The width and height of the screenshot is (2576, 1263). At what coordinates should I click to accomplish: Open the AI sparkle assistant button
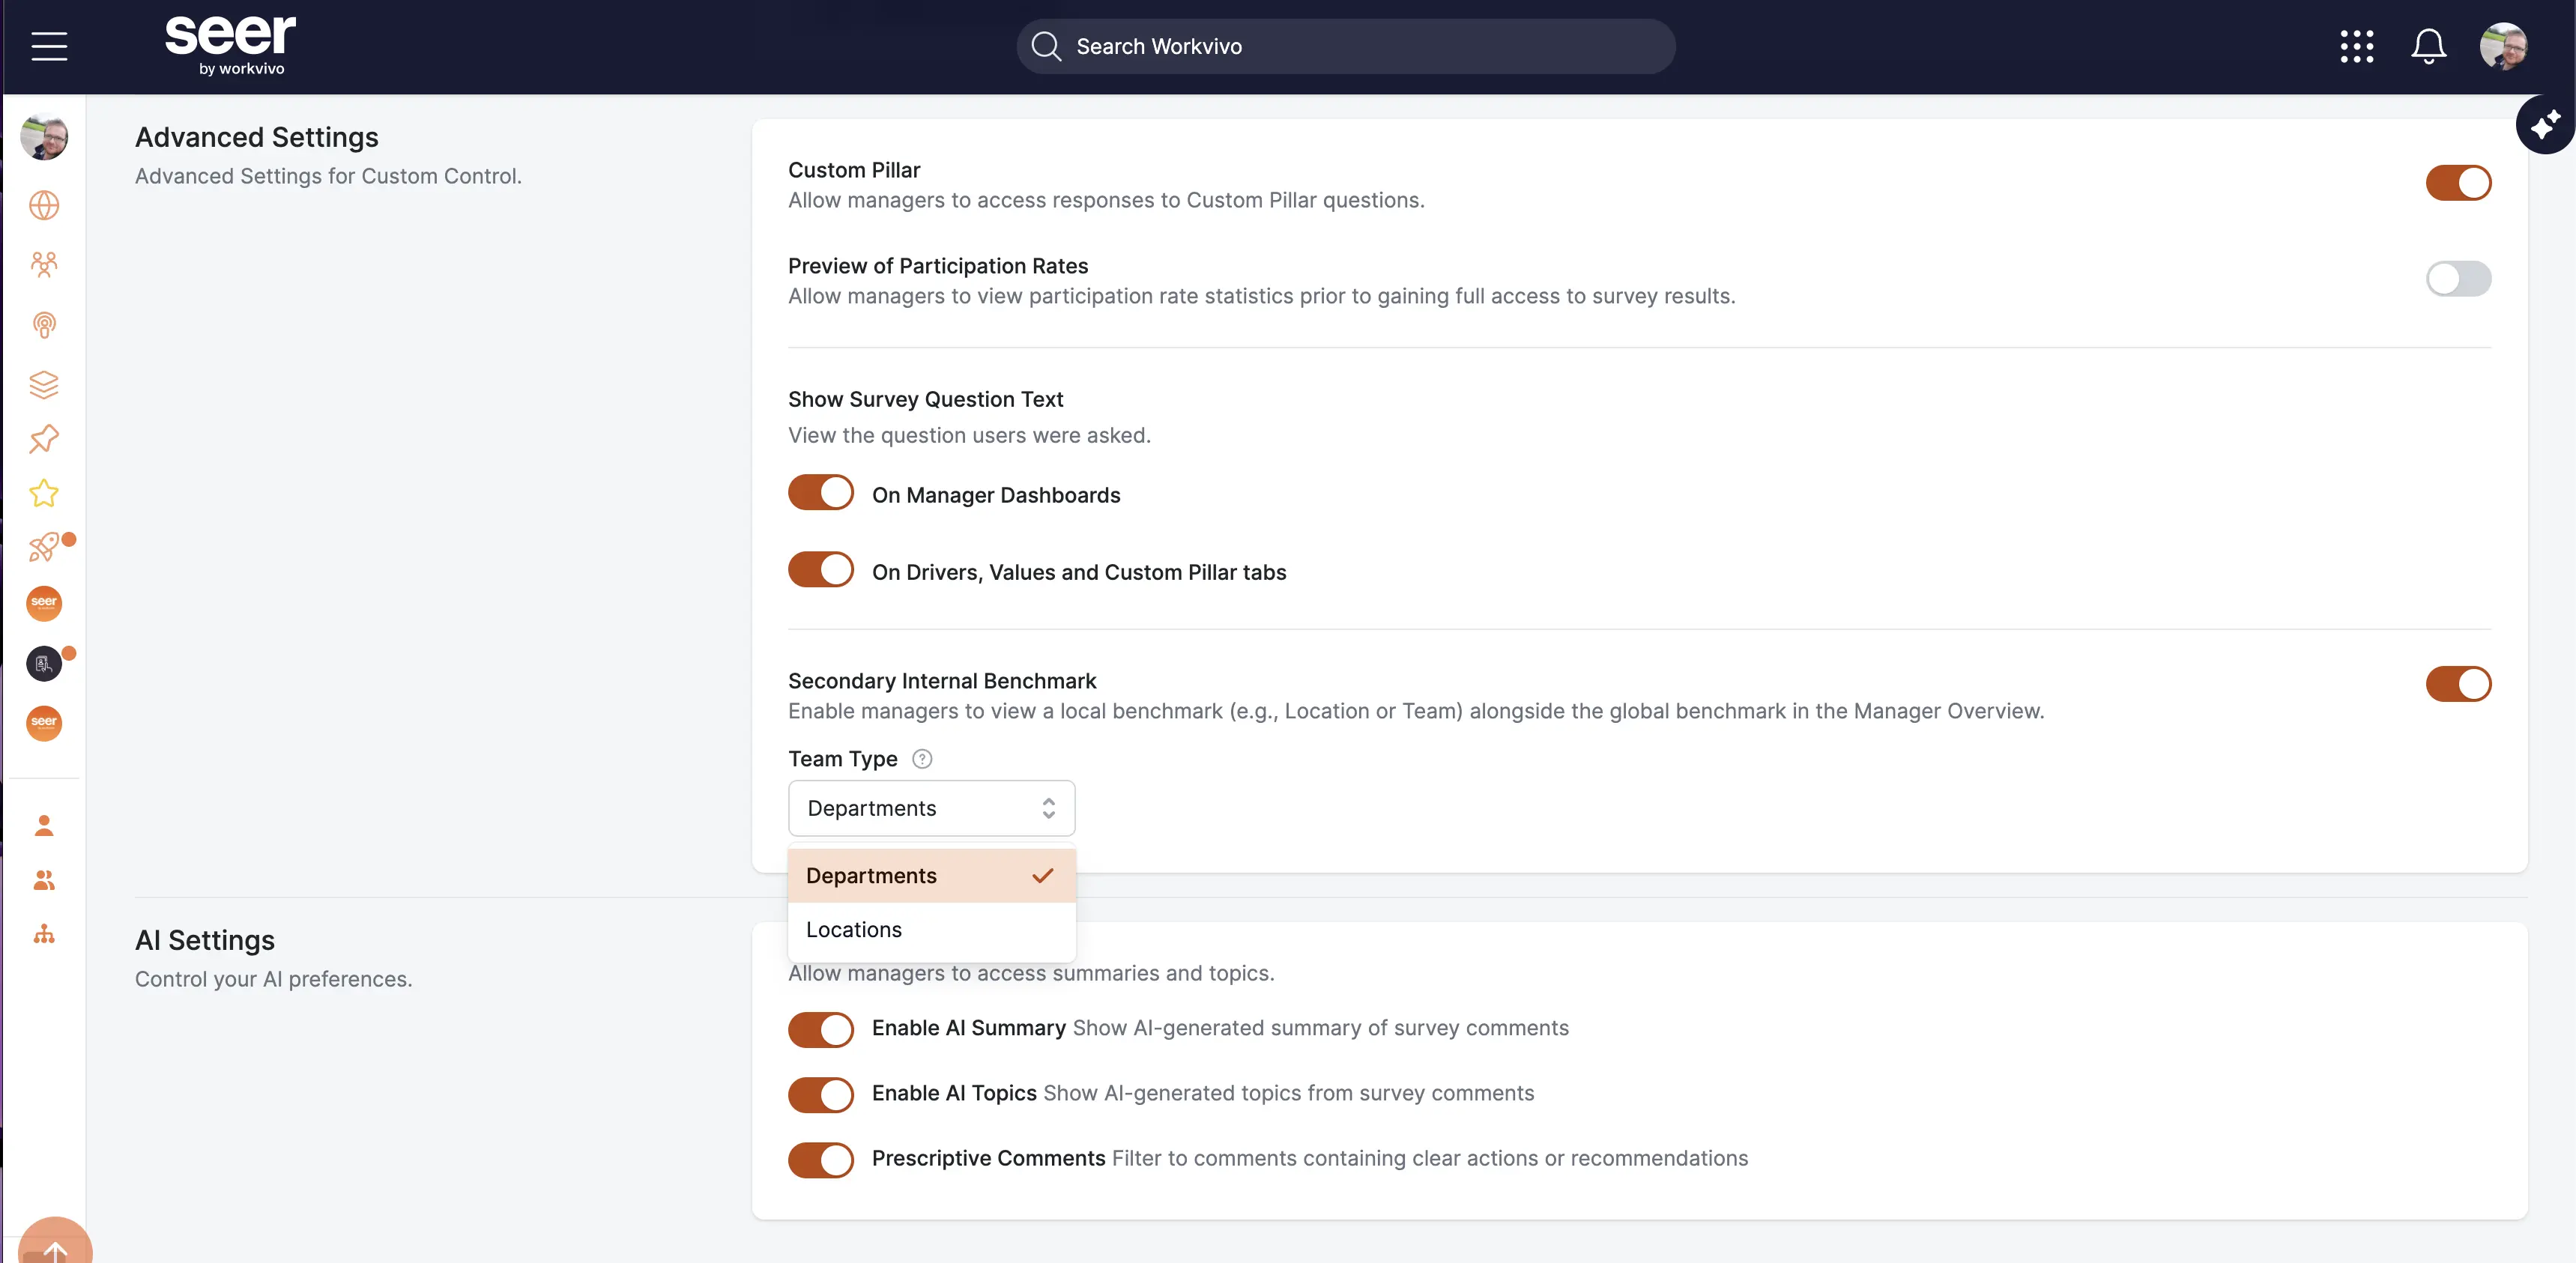(x=2545, y=125)
